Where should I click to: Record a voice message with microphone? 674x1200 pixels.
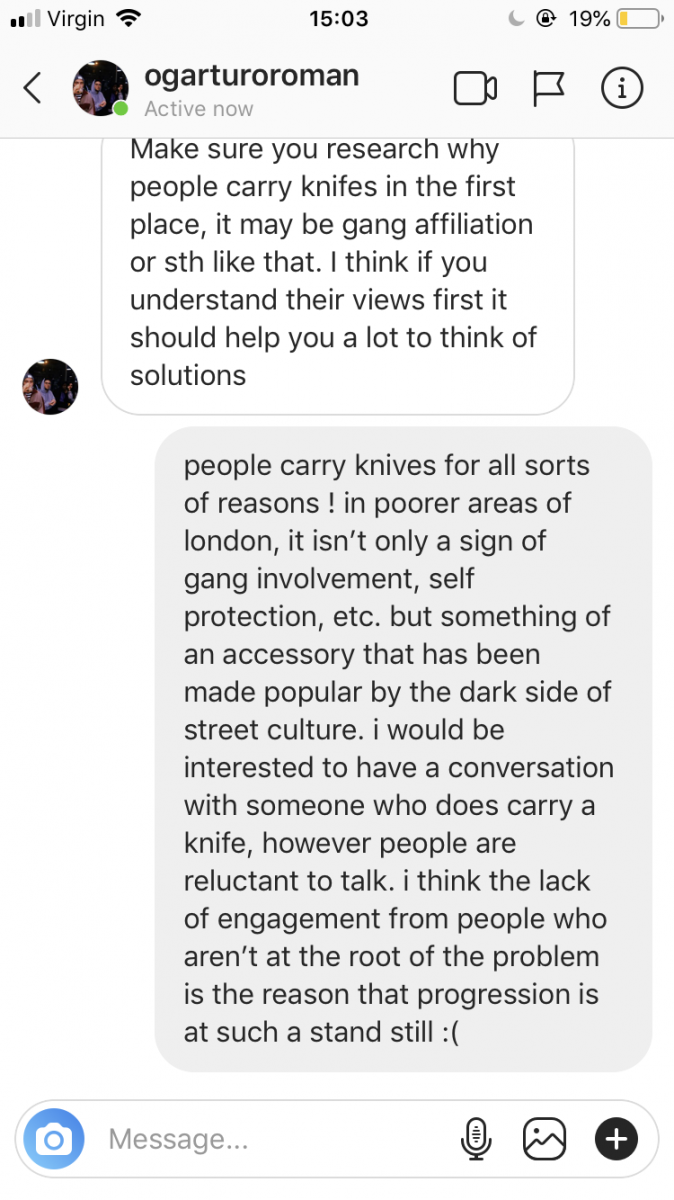click(477, 1138)
